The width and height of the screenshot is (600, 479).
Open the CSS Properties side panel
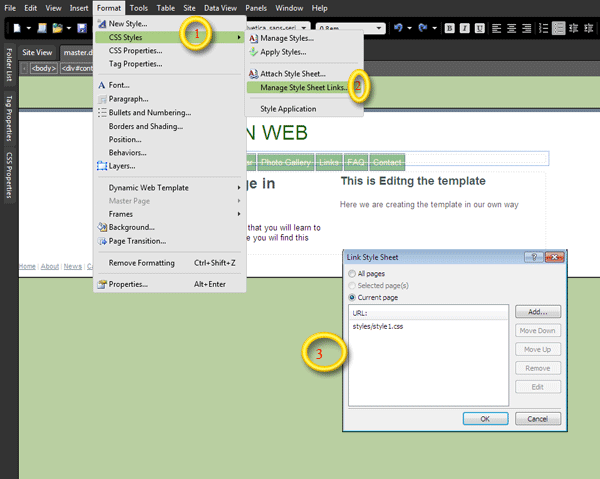(9, 175)
